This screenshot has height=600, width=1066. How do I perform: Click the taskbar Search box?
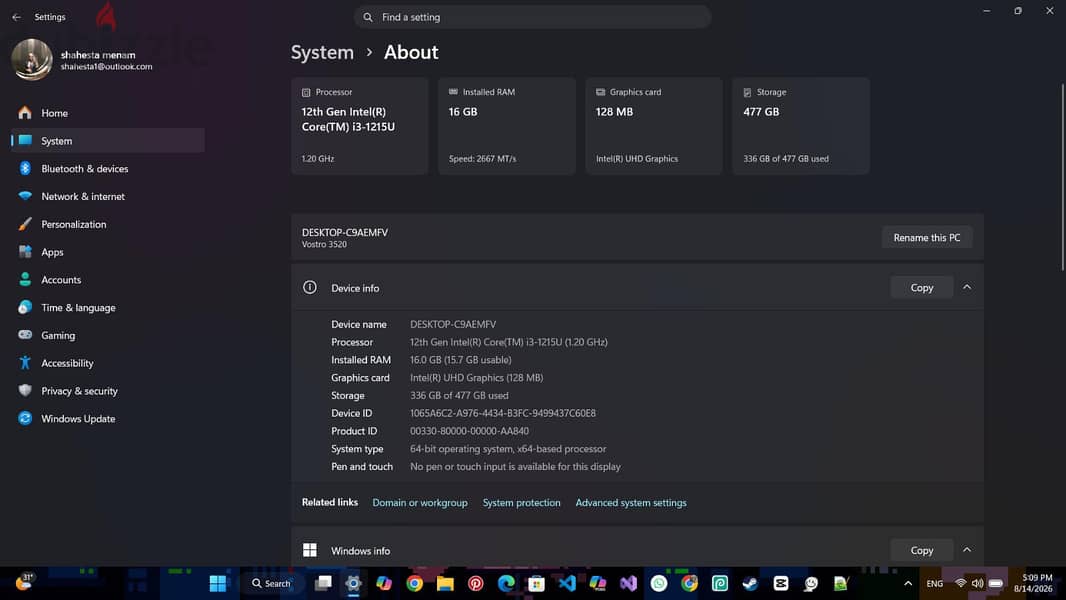tap(272, 583)
